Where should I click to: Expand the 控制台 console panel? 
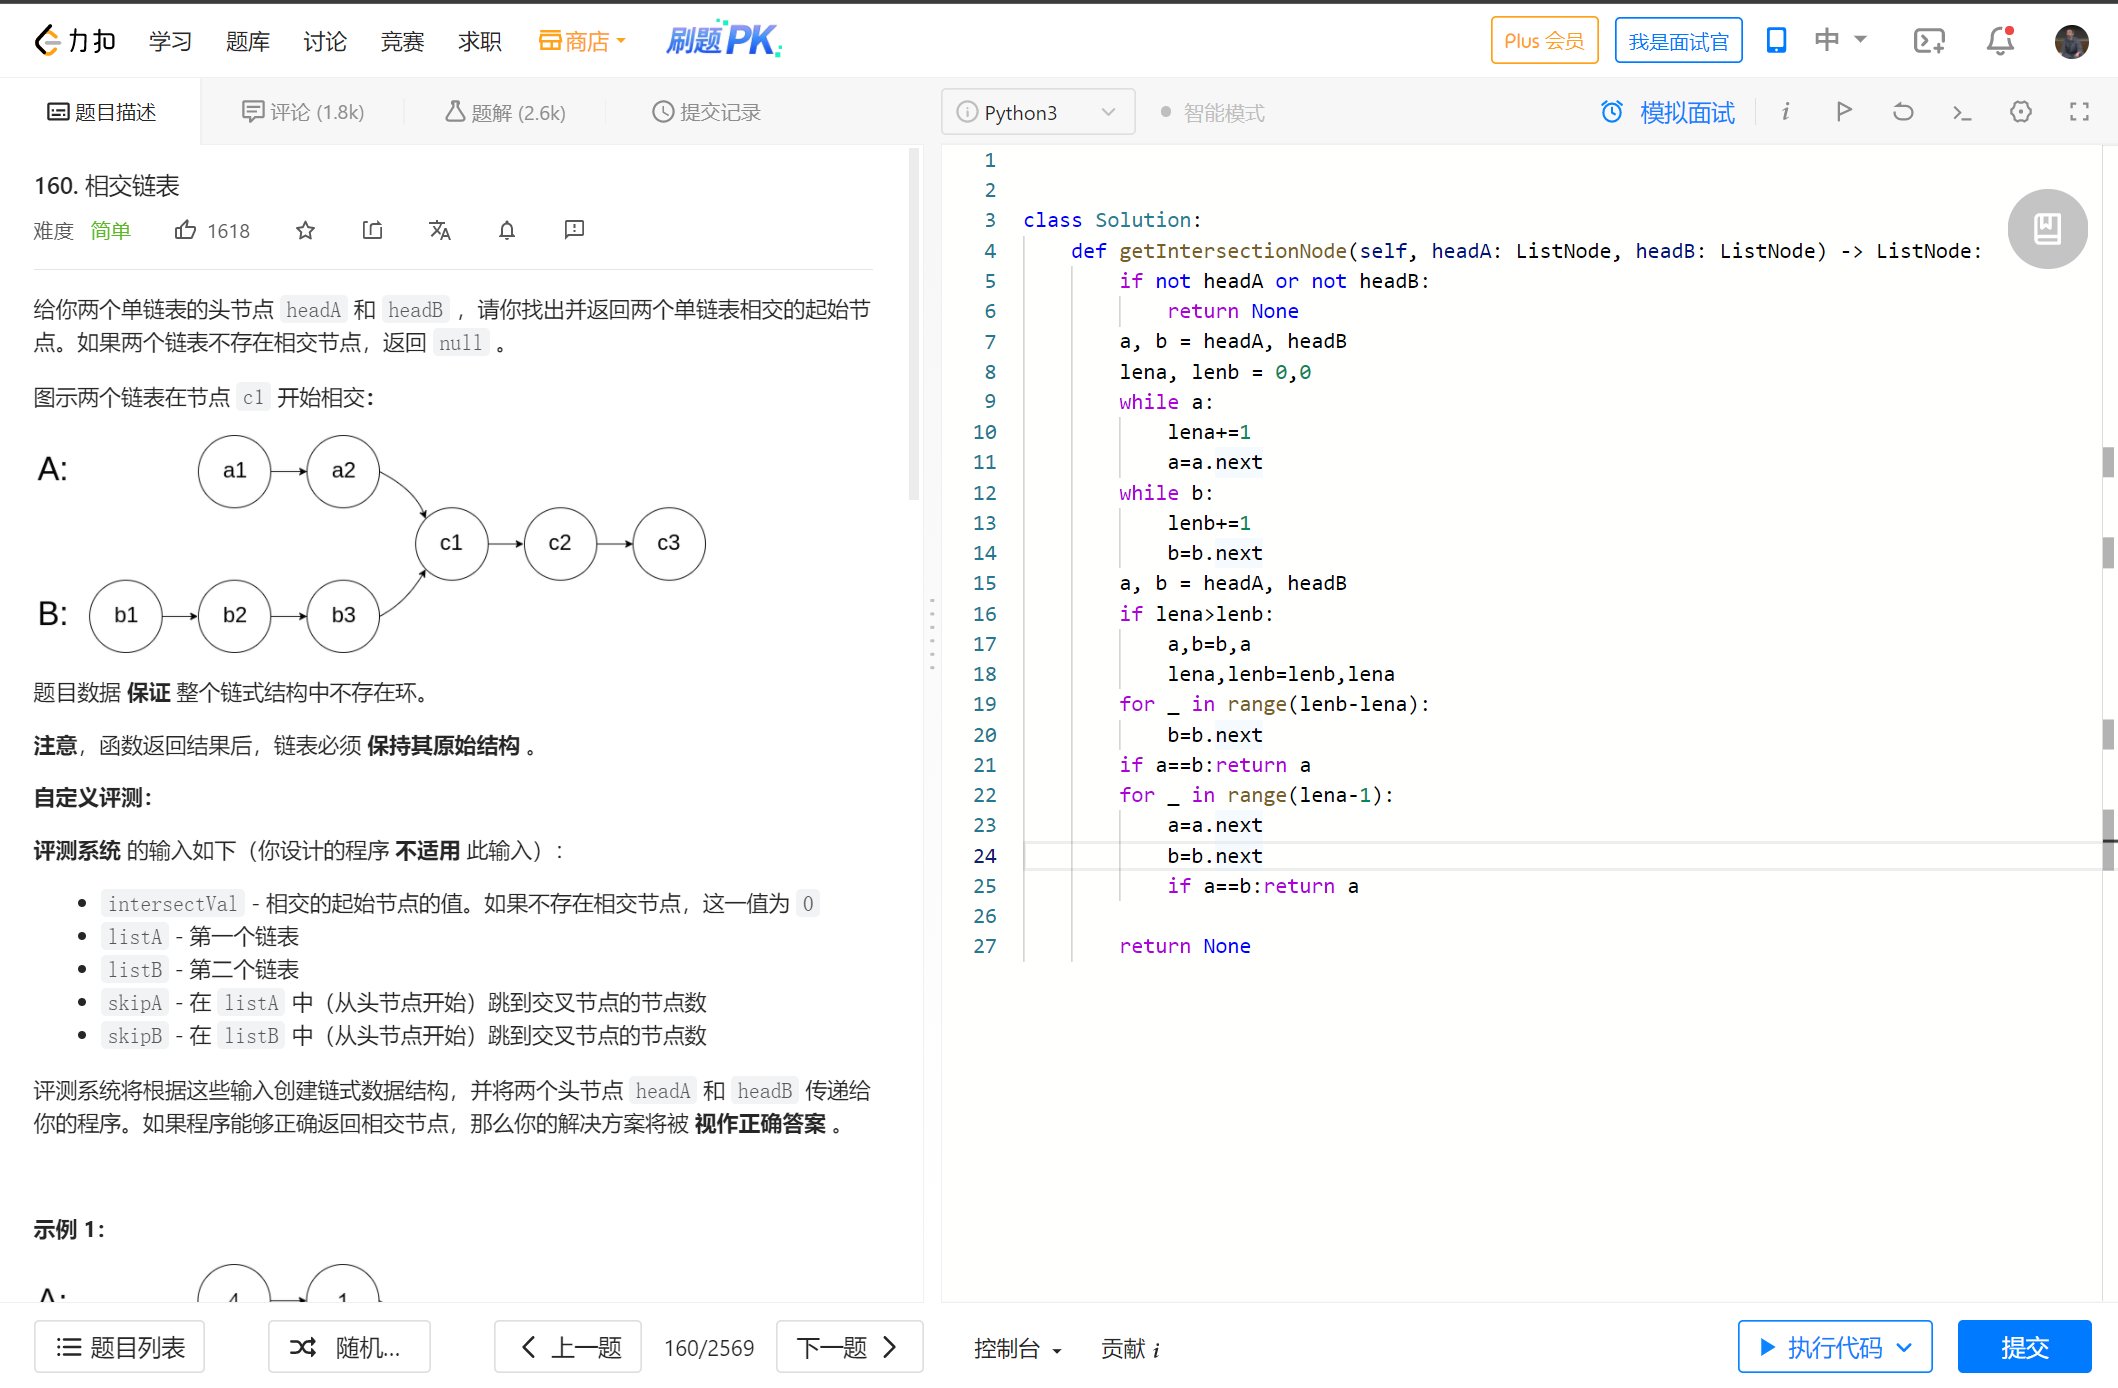click(x=1017, y=1348)
